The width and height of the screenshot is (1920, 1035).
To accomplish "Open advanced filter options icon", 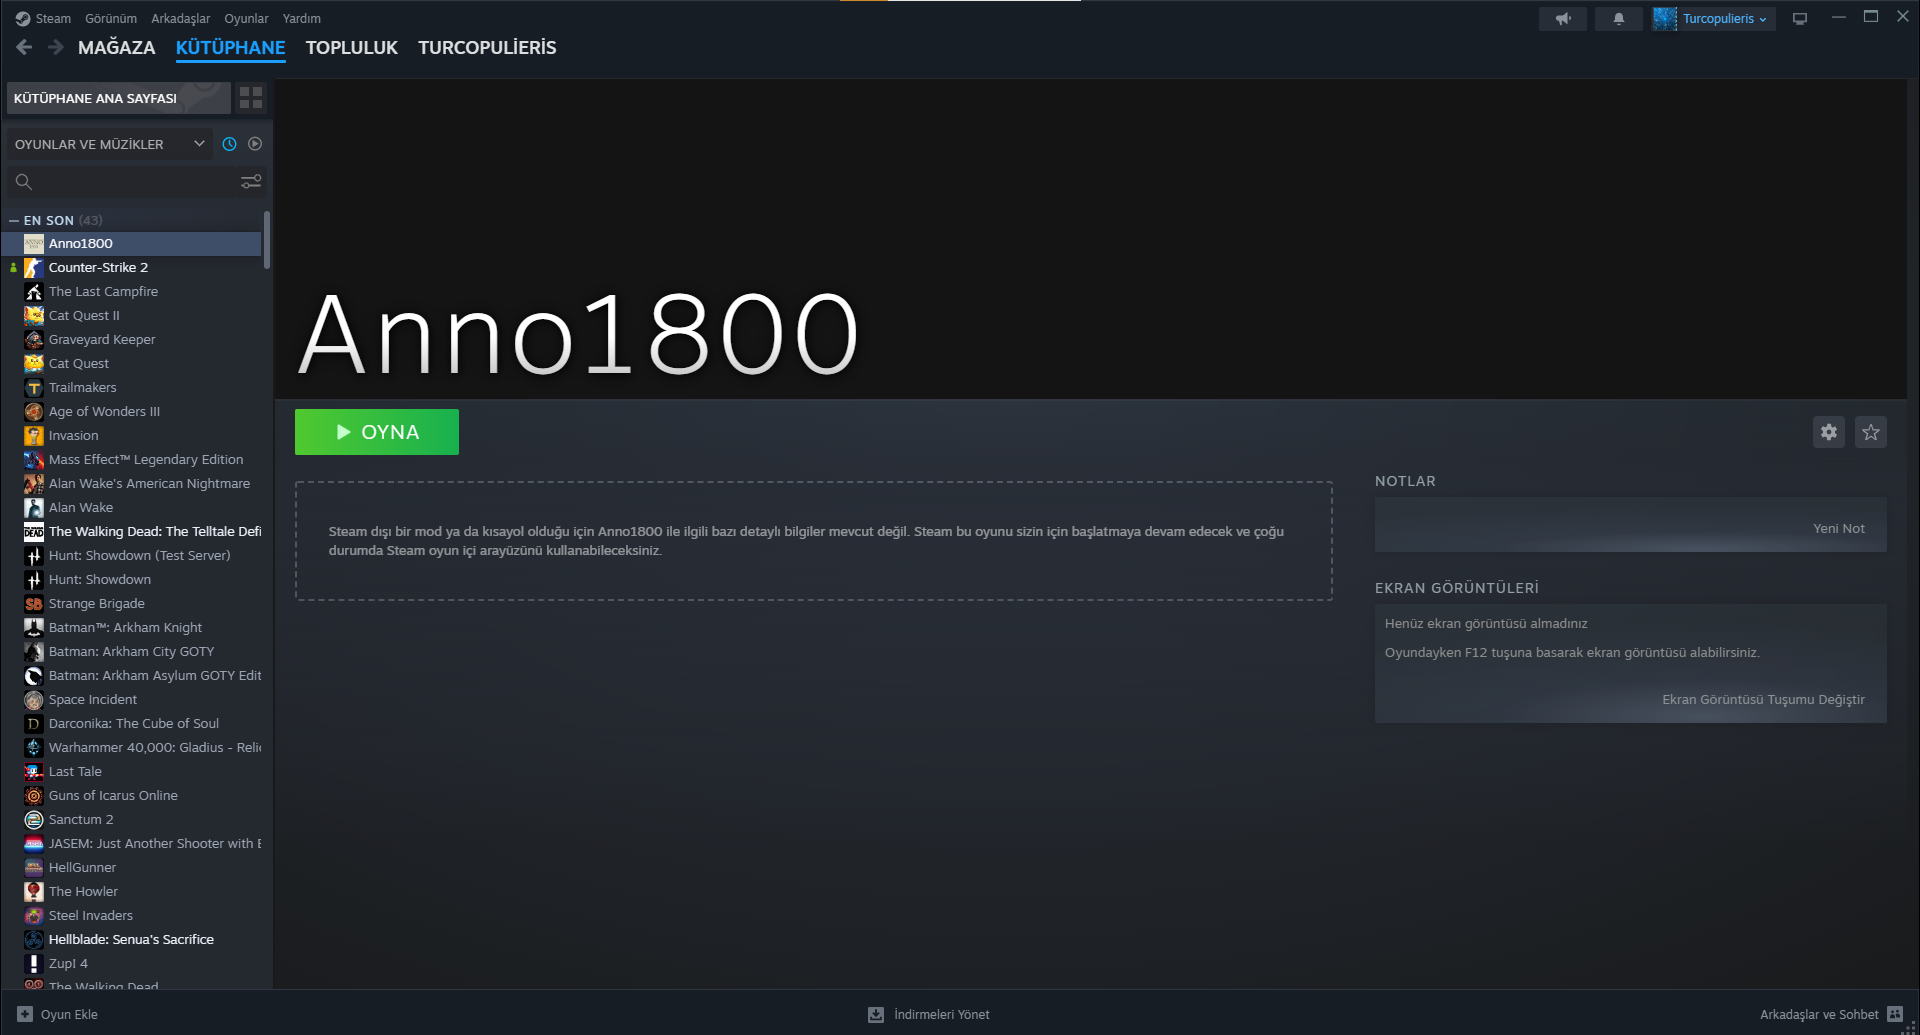I will (251, 181).
